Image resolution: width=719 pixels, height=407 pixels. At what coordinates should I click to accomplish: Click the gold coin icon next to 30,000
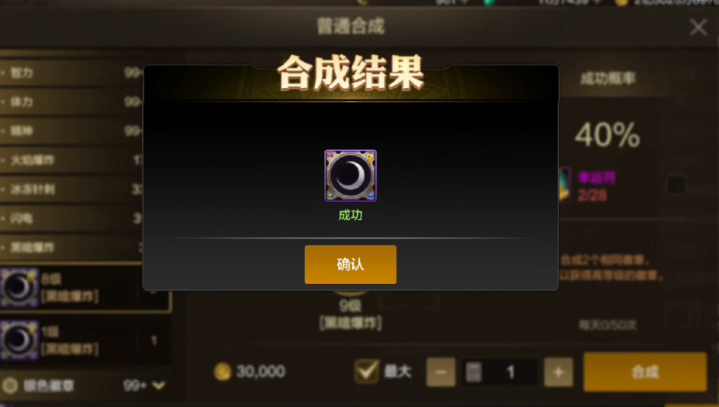point(222,371)
